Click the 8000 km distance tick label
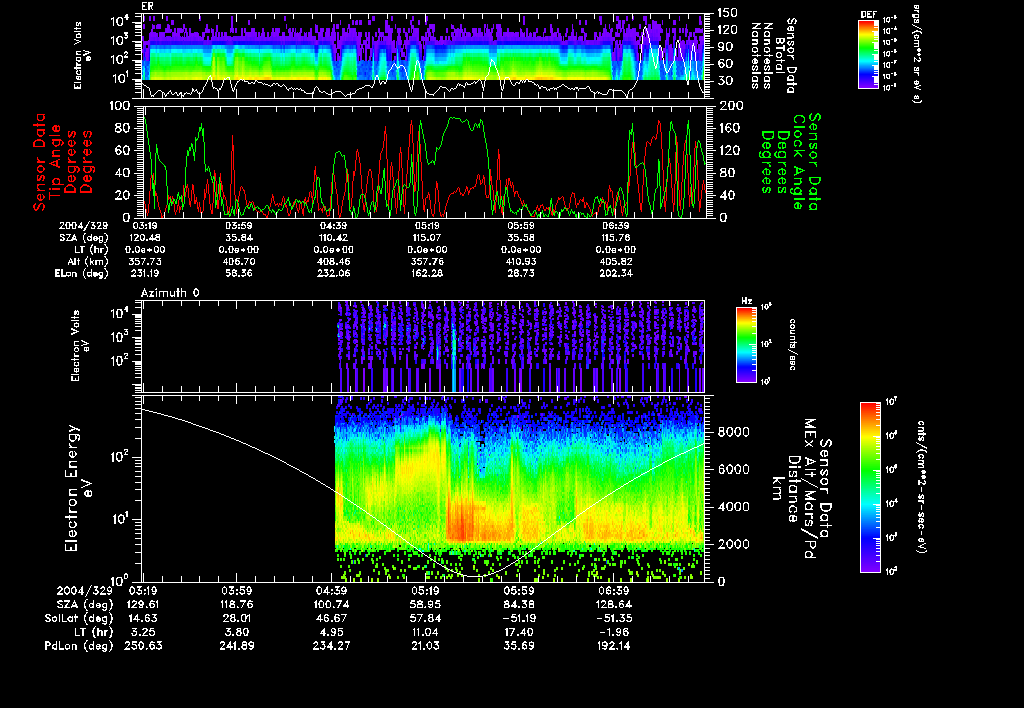Screen dimensions: 1024x708 (733, 432)
